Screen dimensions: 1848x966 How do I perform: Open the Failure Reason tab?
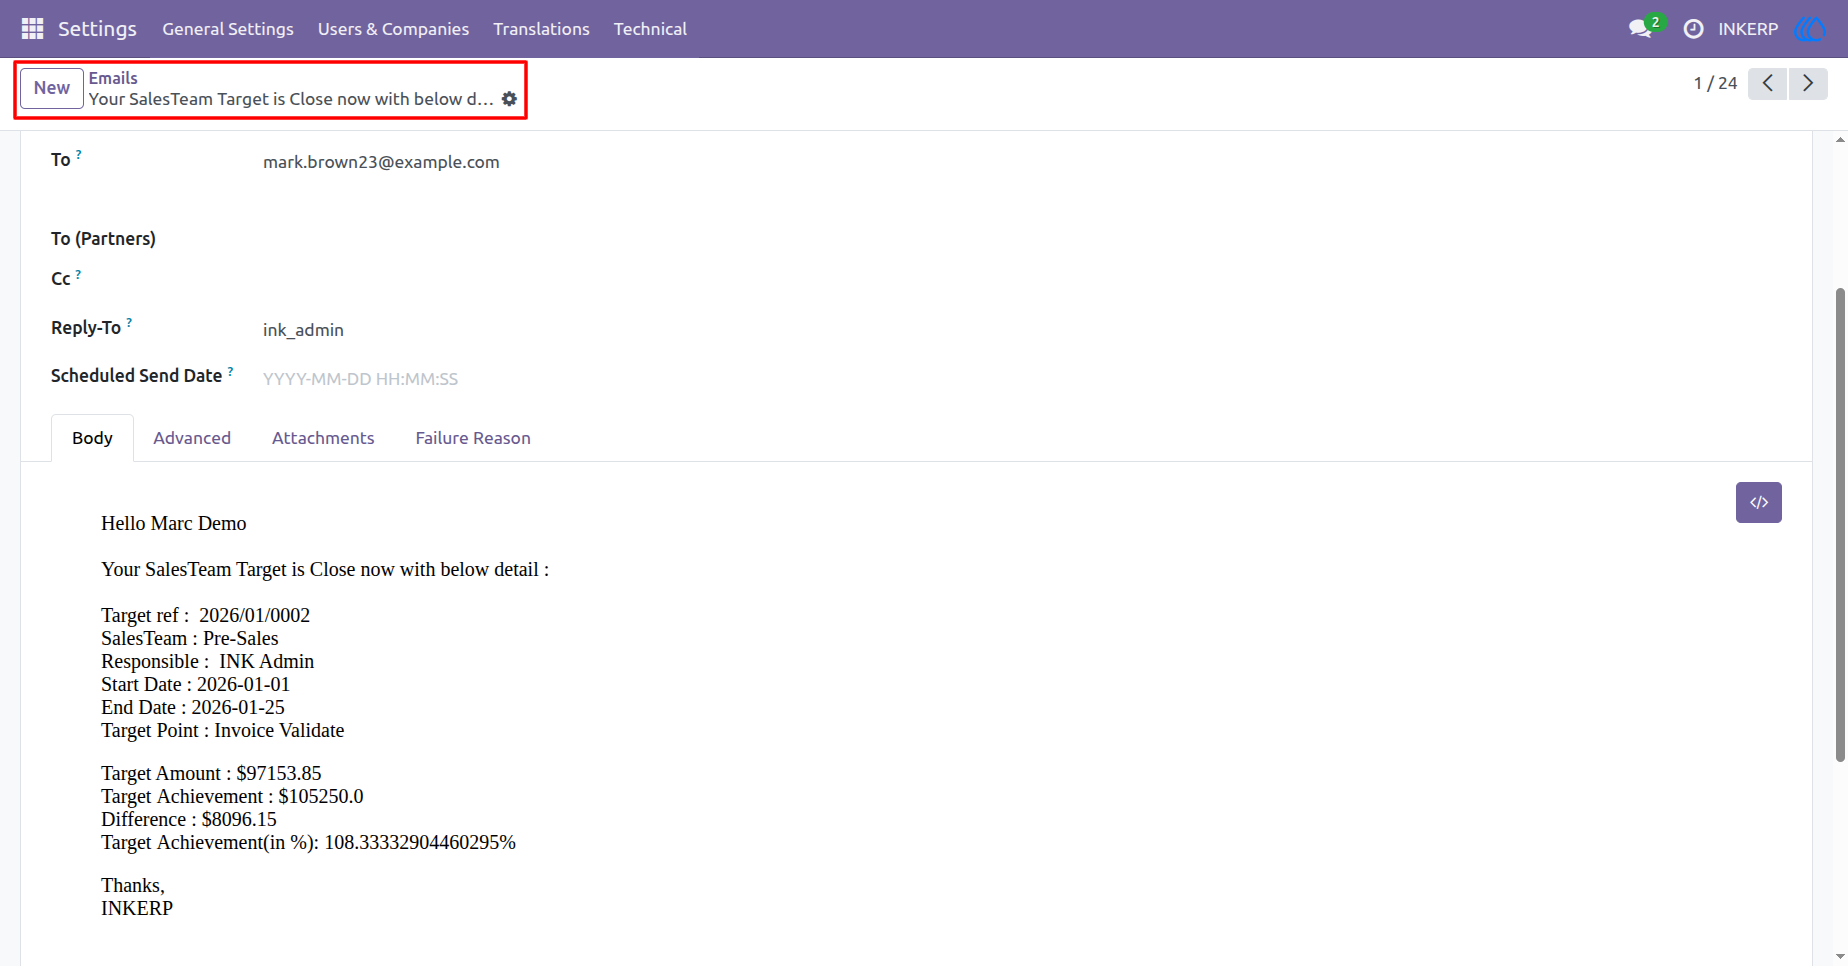473,438
